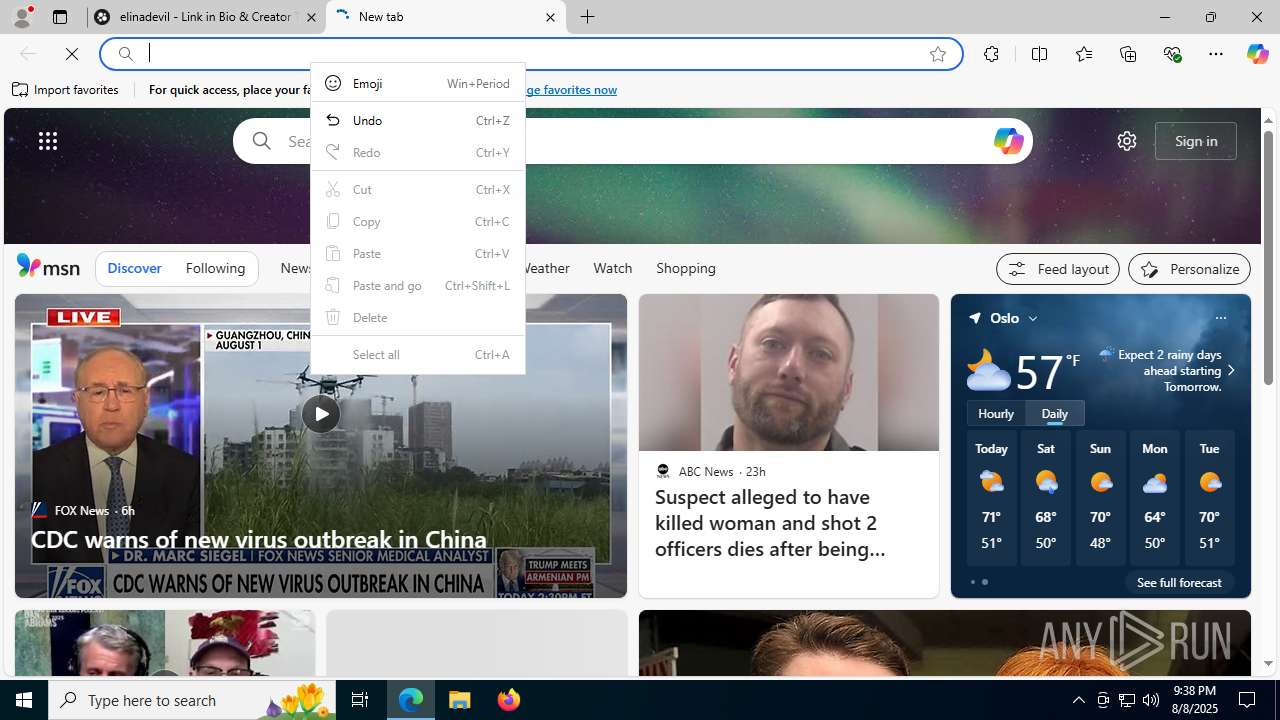Close the New tab tab
This screenshot has height=720, width=1280.
point(550,17)
